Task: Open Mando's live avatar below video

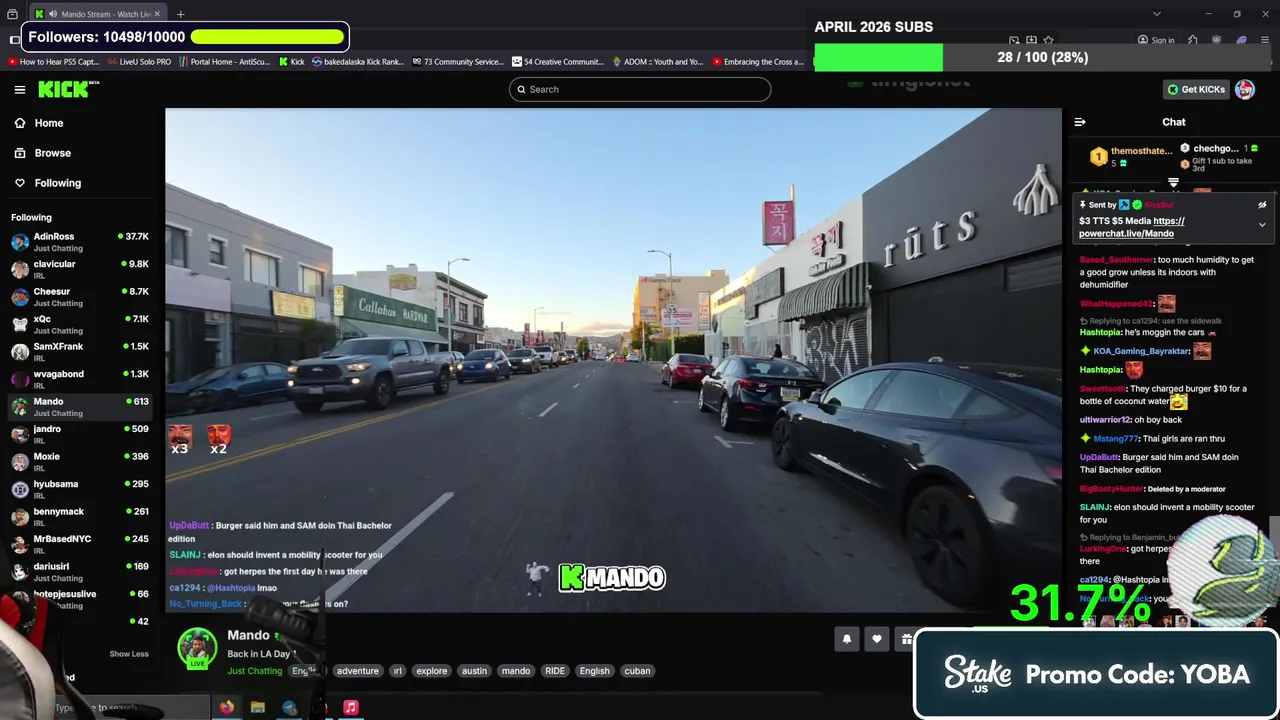Action: tap(197, 648)
